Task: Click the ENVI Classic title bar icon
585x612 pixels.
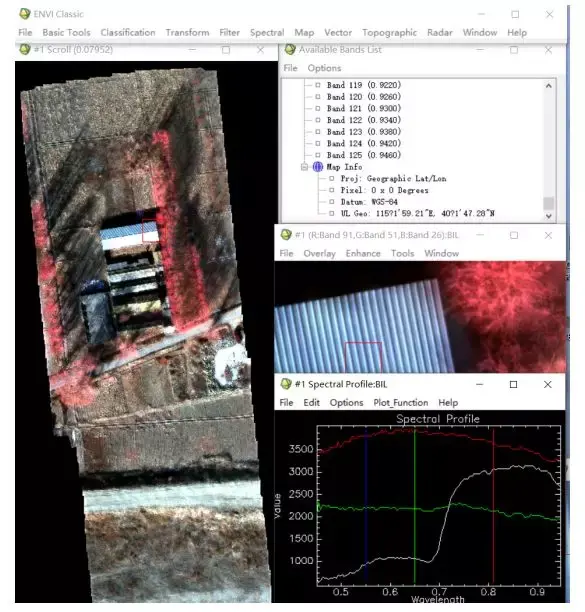Action: click(x=25, y=14)
